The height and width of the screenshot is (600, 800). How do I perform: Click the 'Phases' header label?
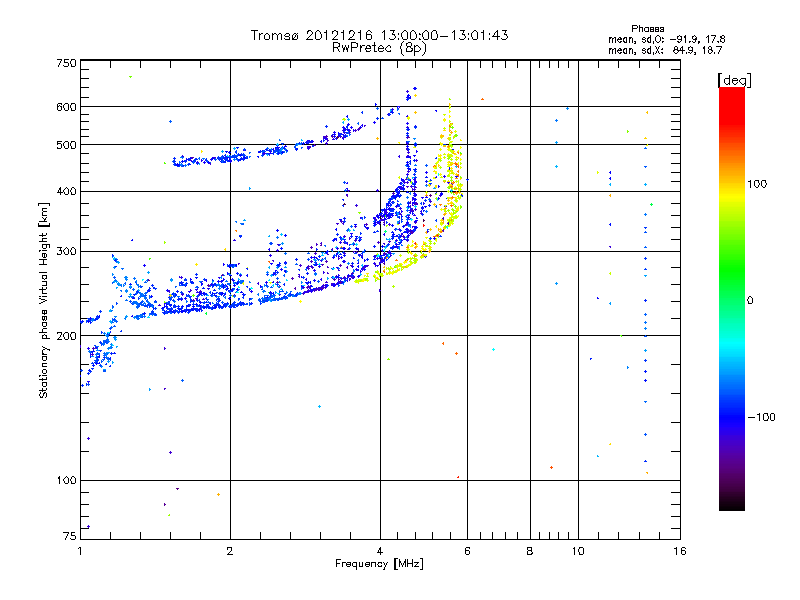pos(647,29)
